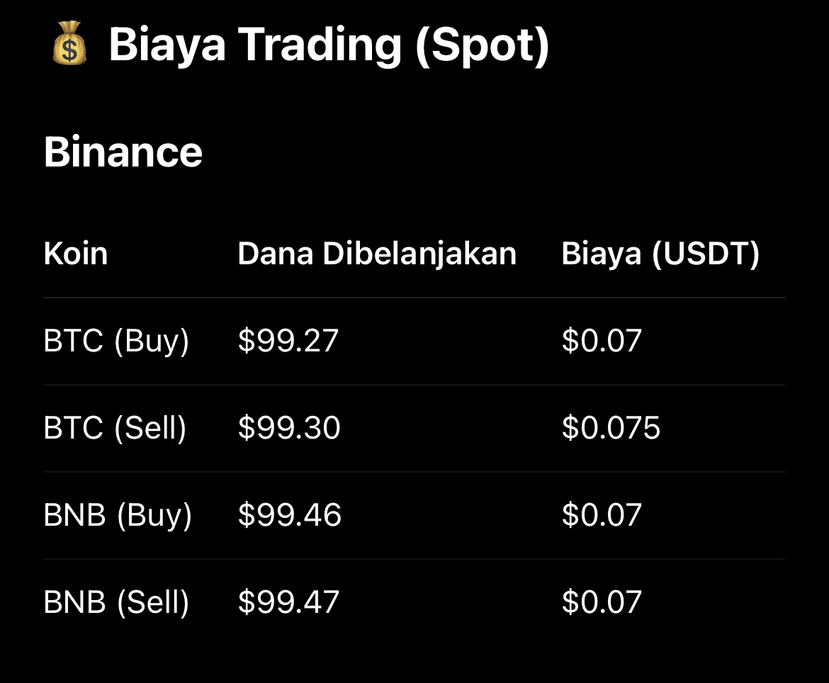
Task: Click the word Trading in the title
Action: [319, 47]
